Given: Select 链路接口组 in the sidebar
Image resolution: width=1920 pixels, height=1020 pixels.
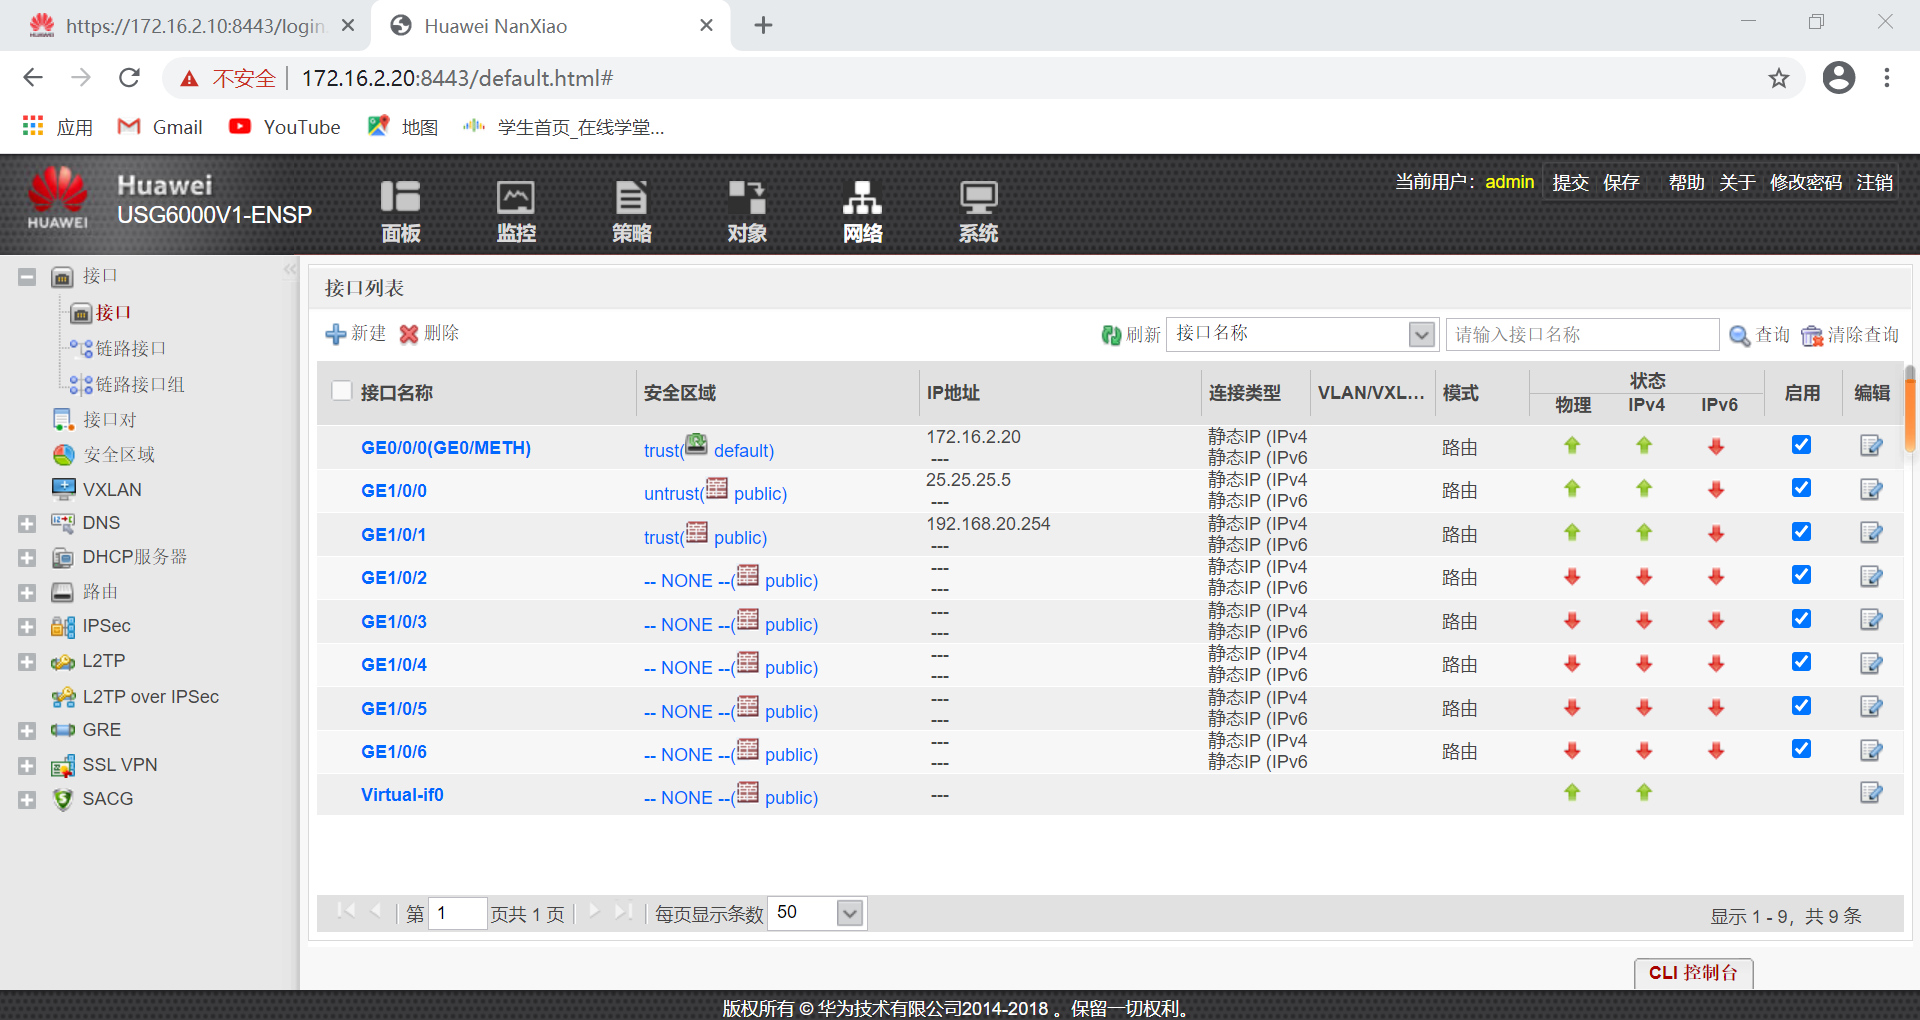Looking at the screenshot, I should pos(140,384).
